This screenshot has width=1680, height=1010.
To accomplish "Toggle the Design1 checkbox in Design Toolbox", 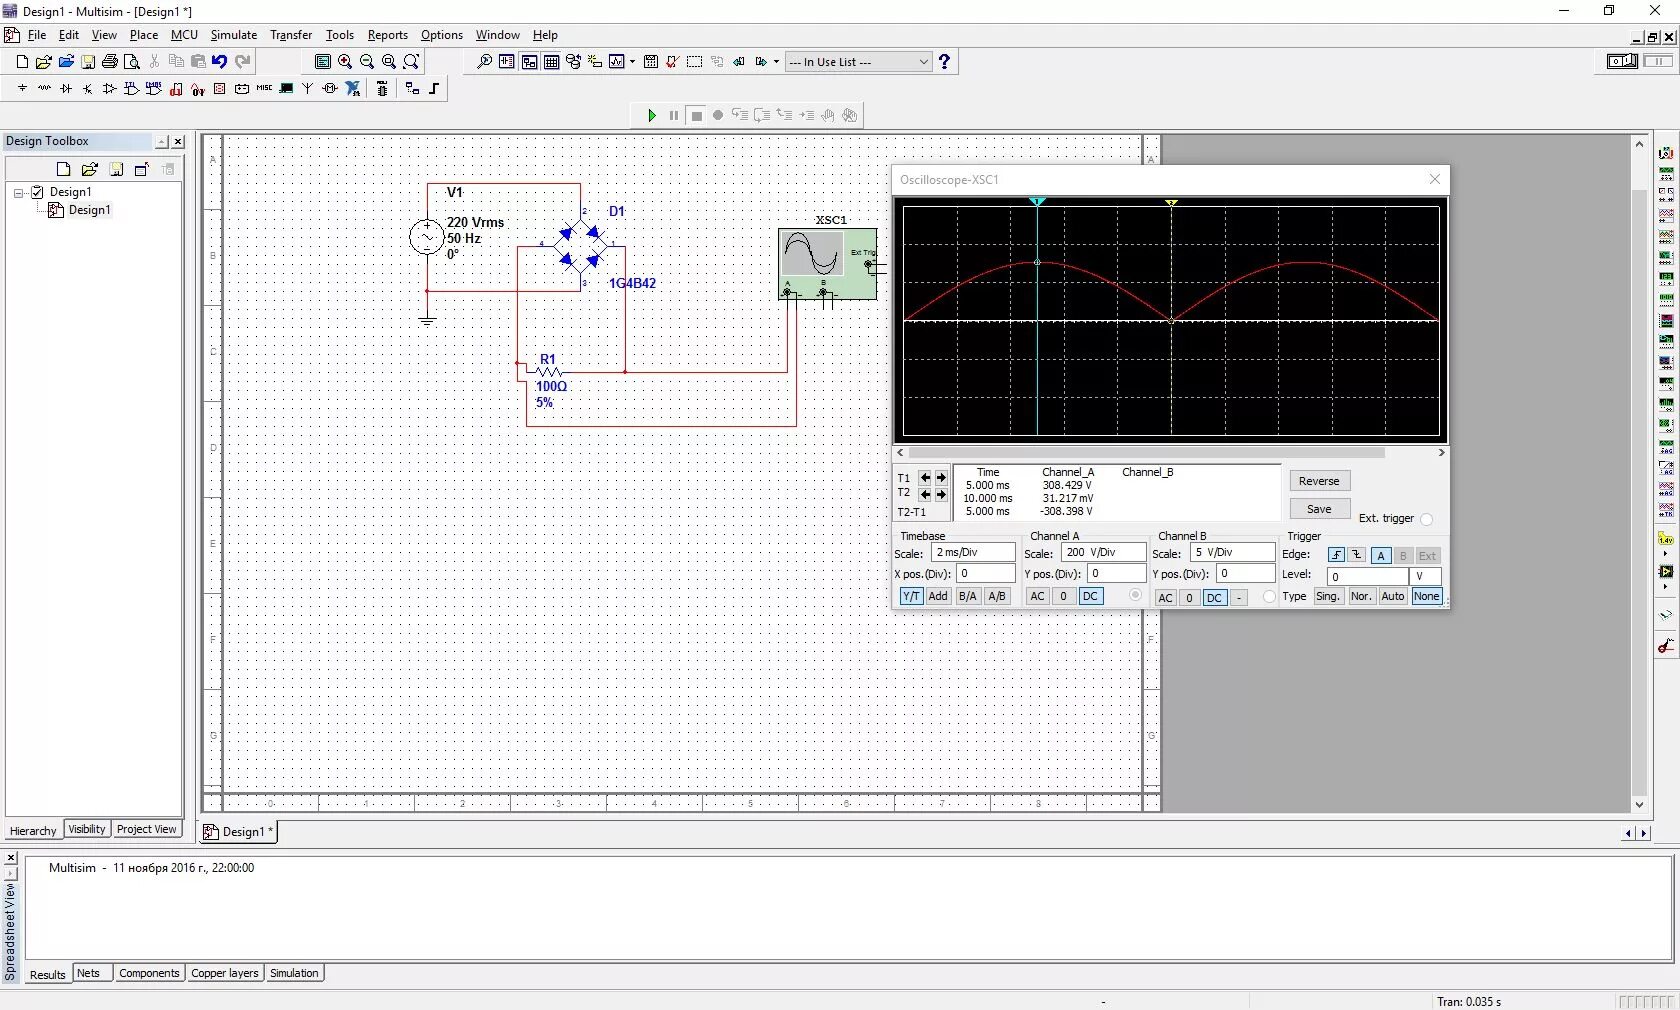I will [38, 192].
